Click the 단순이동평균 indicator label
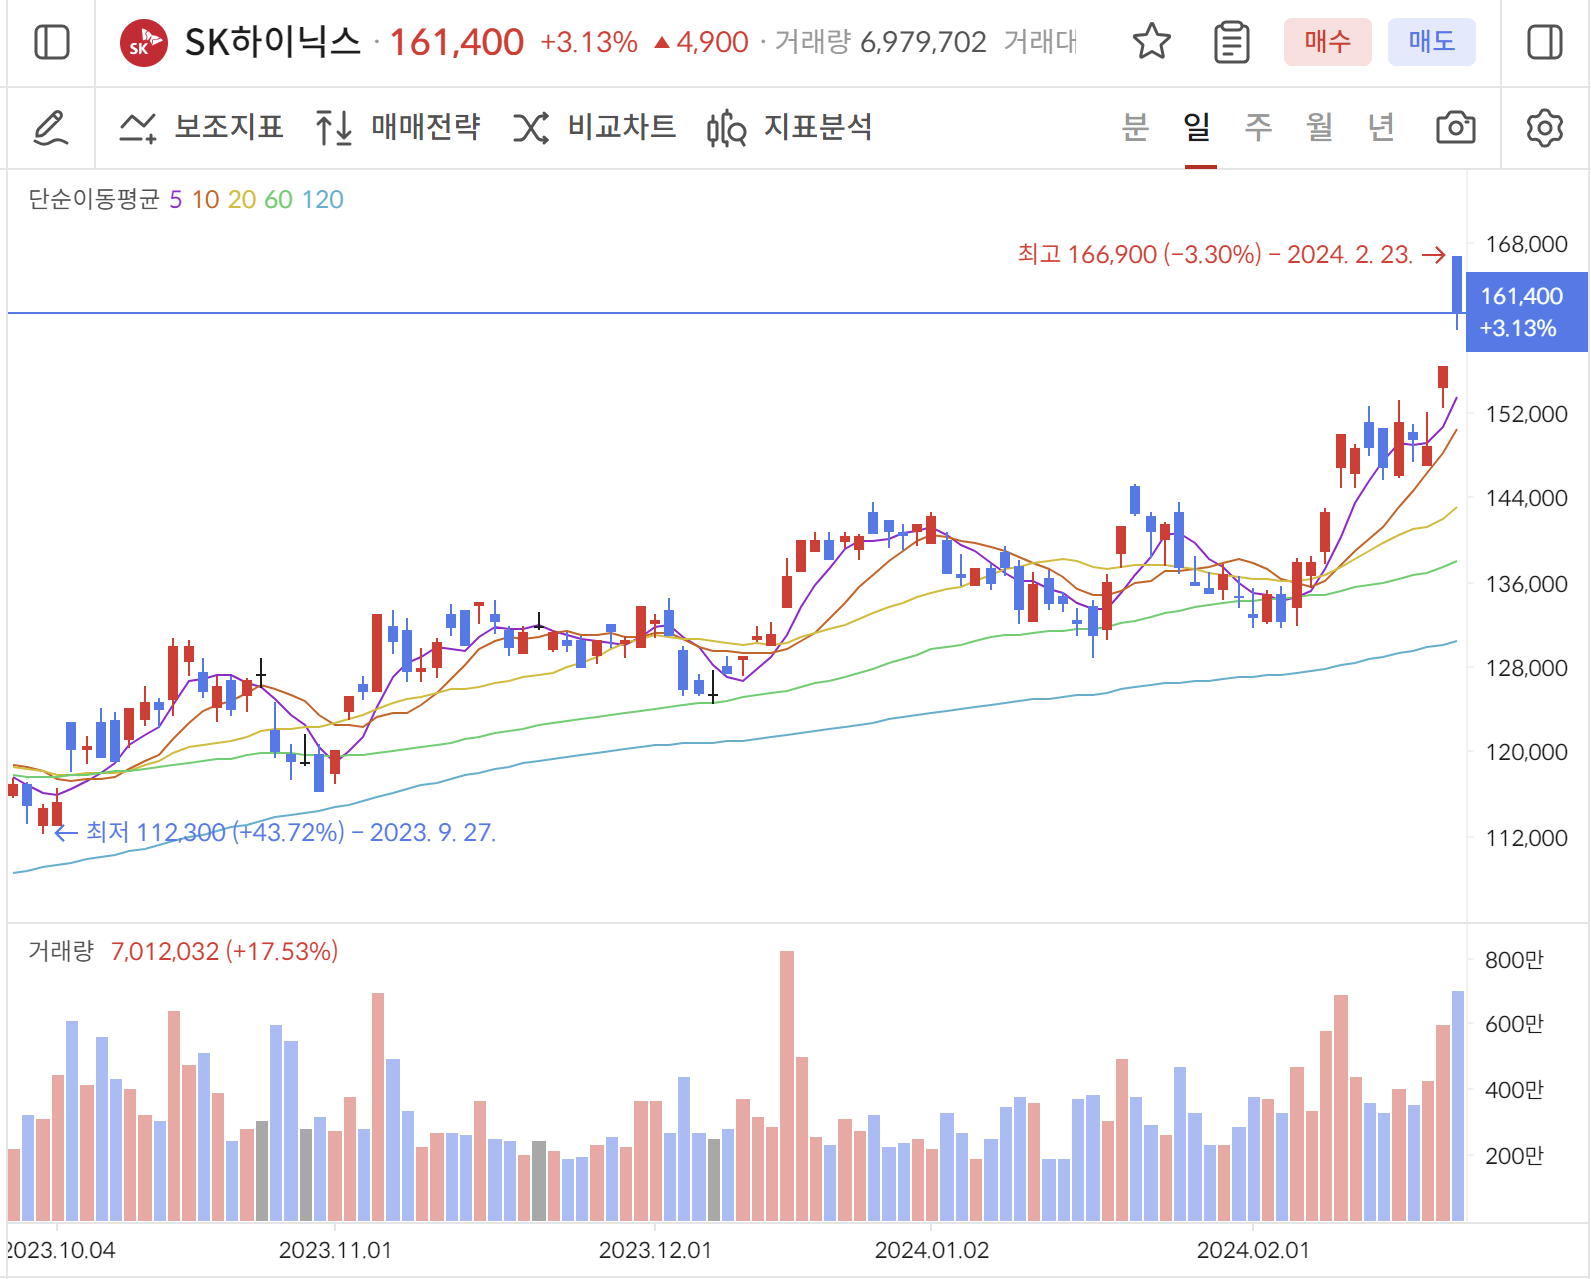 tap(94, 200)
